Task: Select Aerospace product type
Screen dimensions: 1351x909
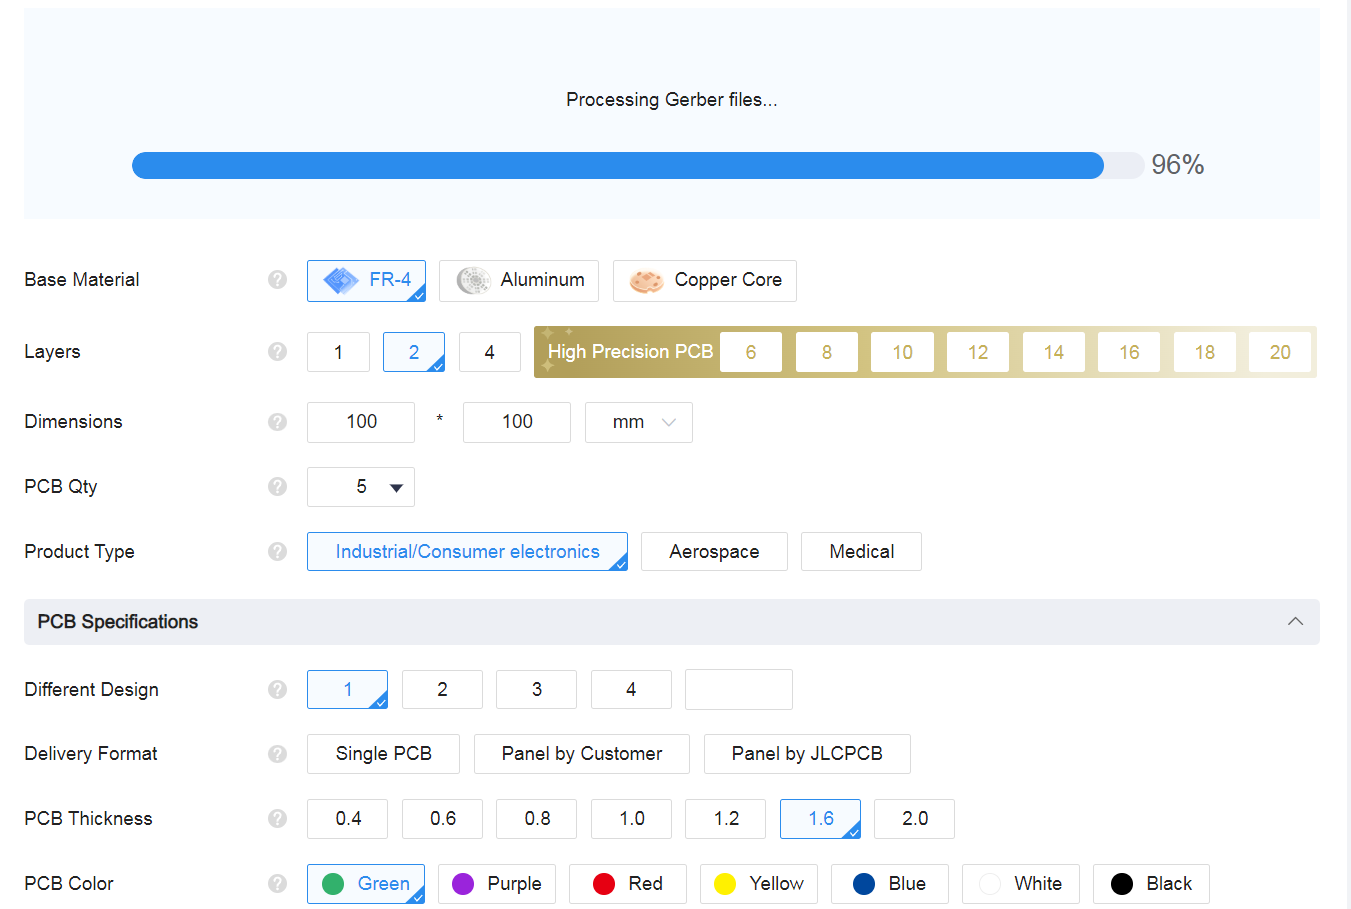Action: point(714,552)
